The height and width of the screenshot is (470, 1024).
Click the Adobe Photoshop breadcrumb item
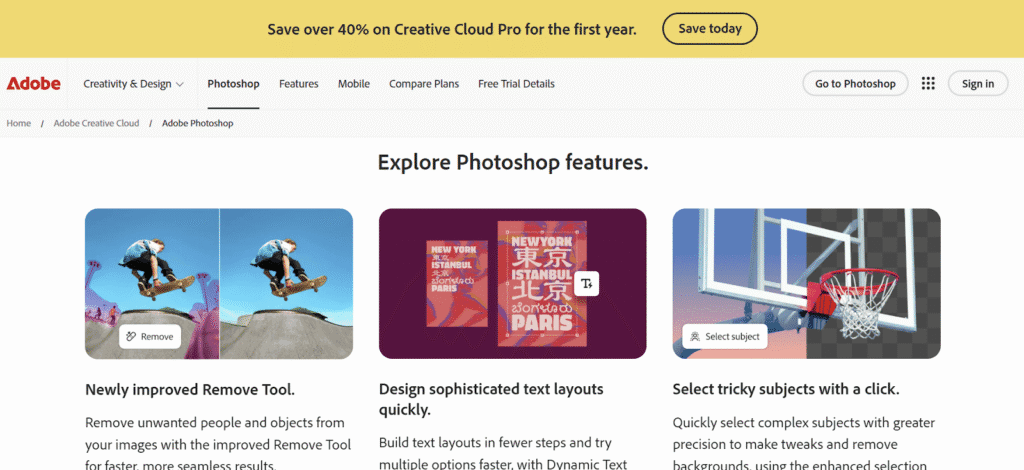click(197, 123)
